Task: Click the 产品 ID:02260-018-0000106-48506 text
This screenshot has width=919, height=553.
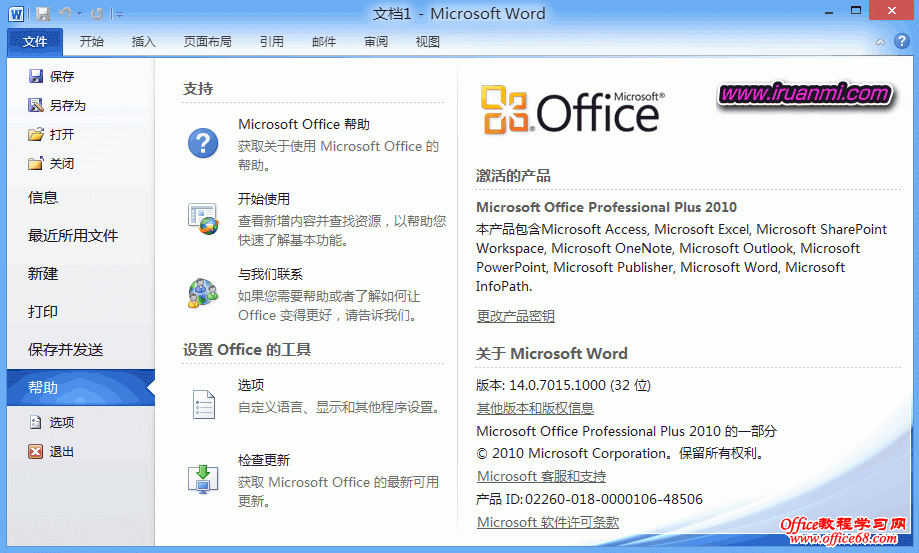Action: click(x=589, y=499)
